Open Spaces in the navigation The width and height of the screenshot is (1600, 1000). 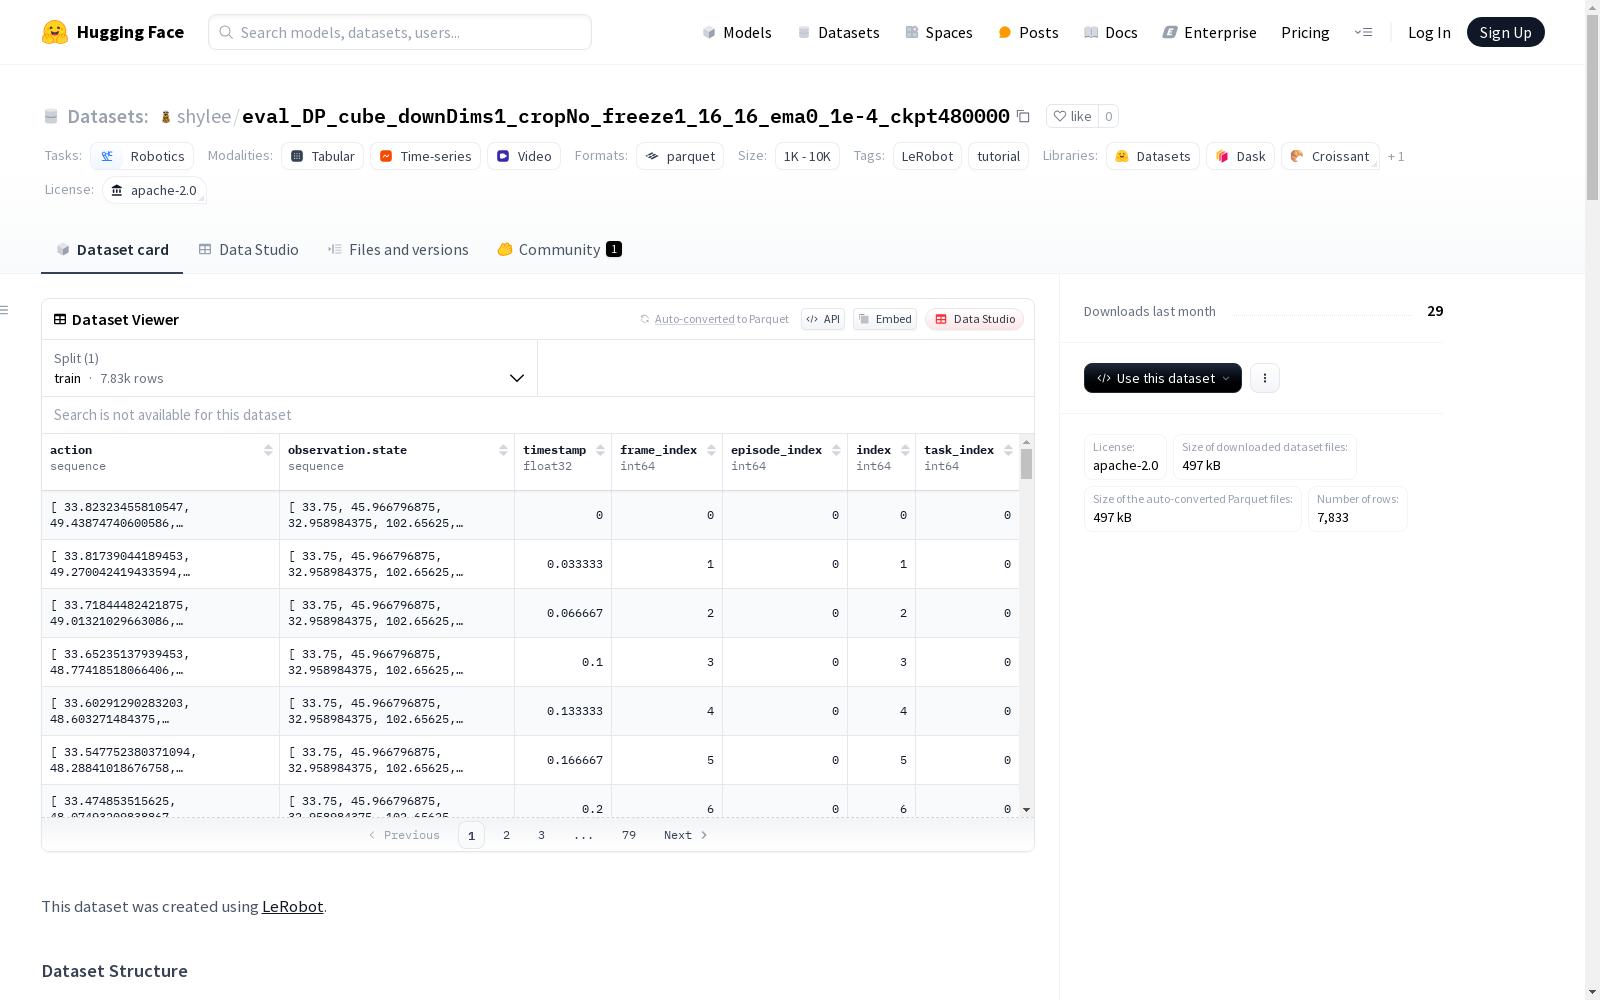click(939, 32)
